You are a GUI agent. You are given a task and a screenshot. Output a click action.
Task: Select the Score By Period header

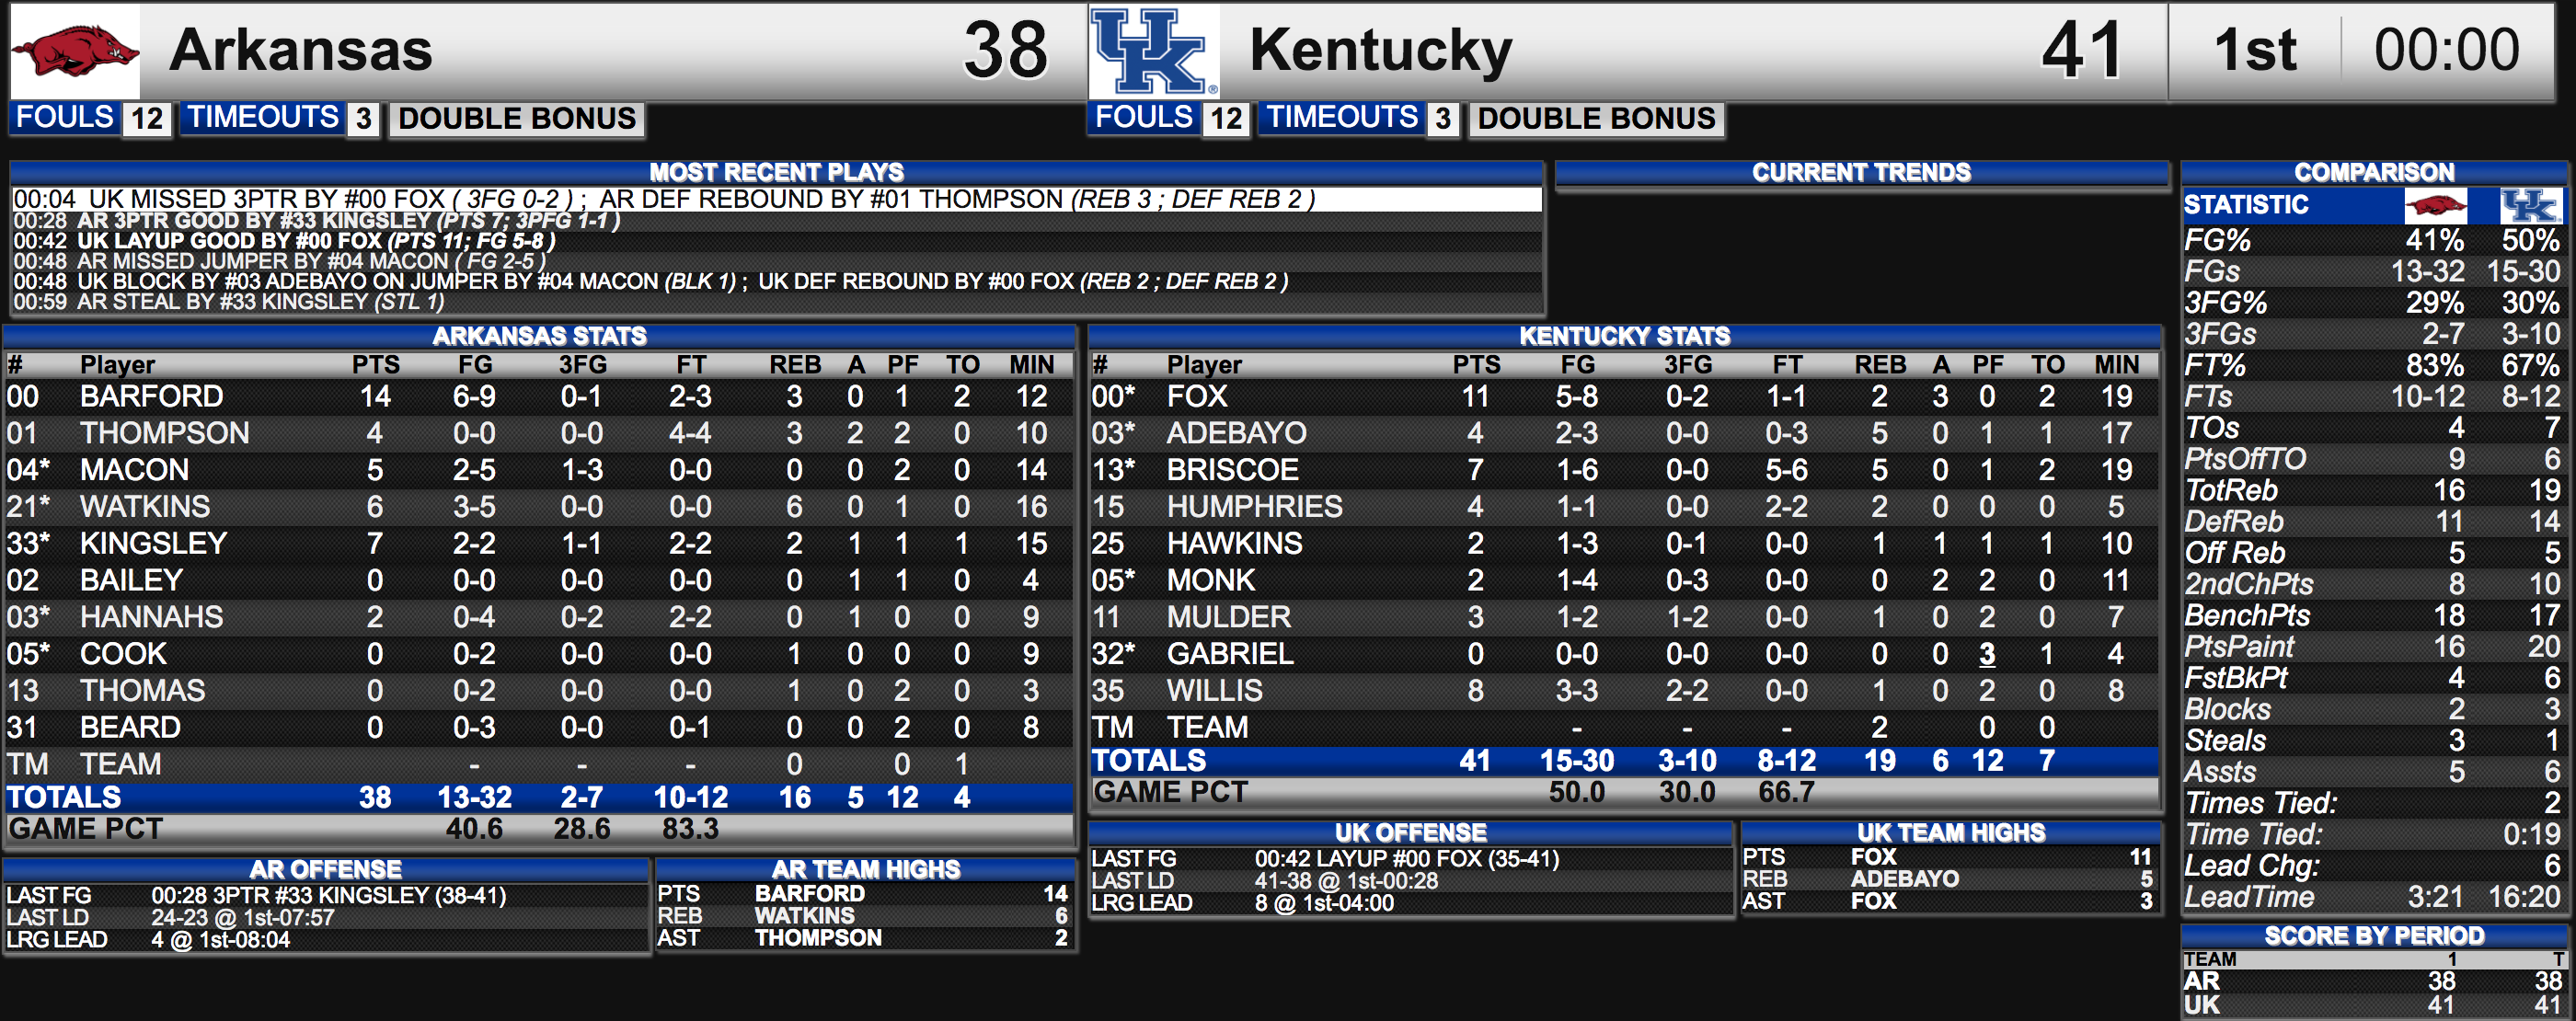coord(2374,936)
